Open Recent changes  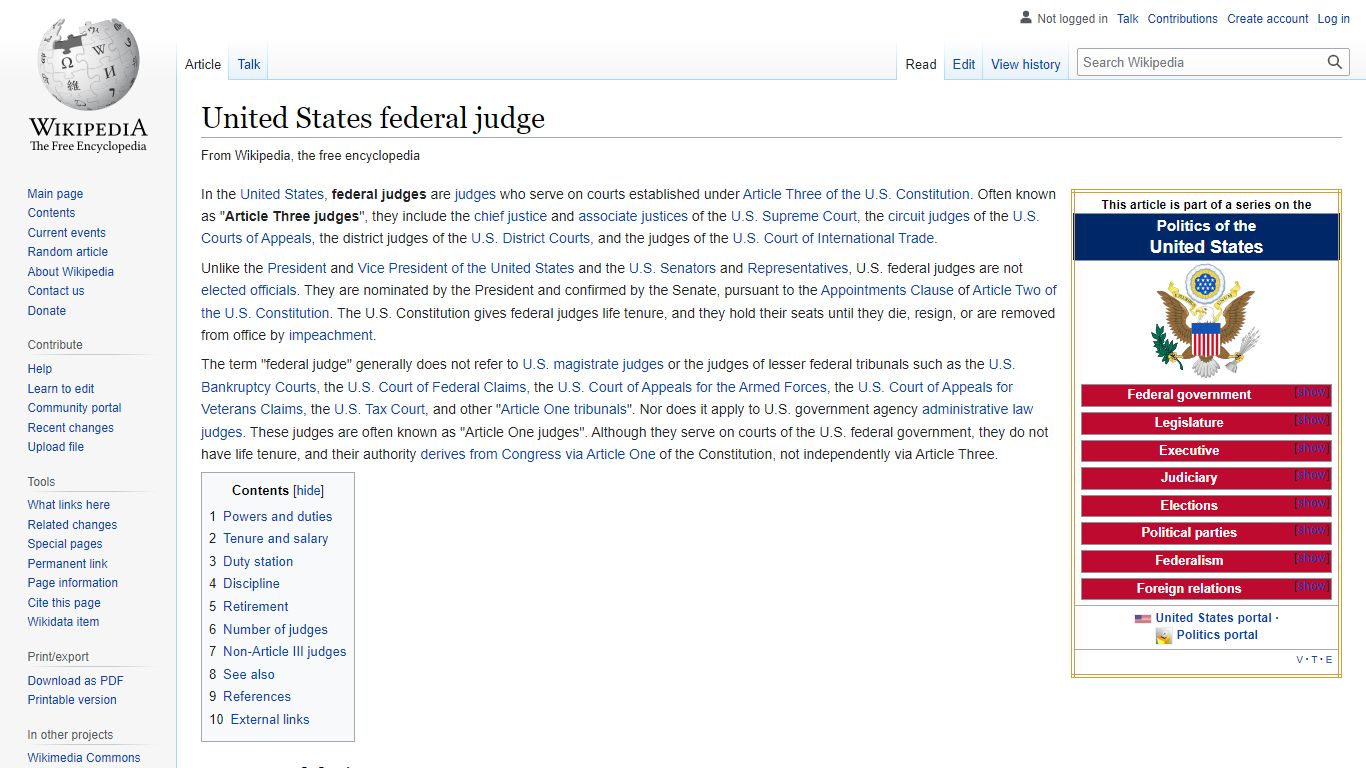(71, 428)
